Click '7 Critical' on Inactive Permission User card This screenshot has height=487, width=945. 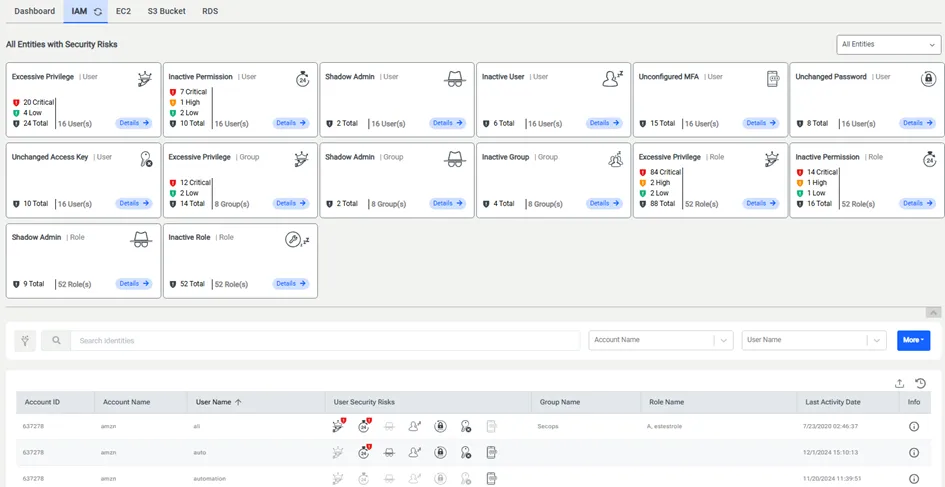tap(193, 92)
